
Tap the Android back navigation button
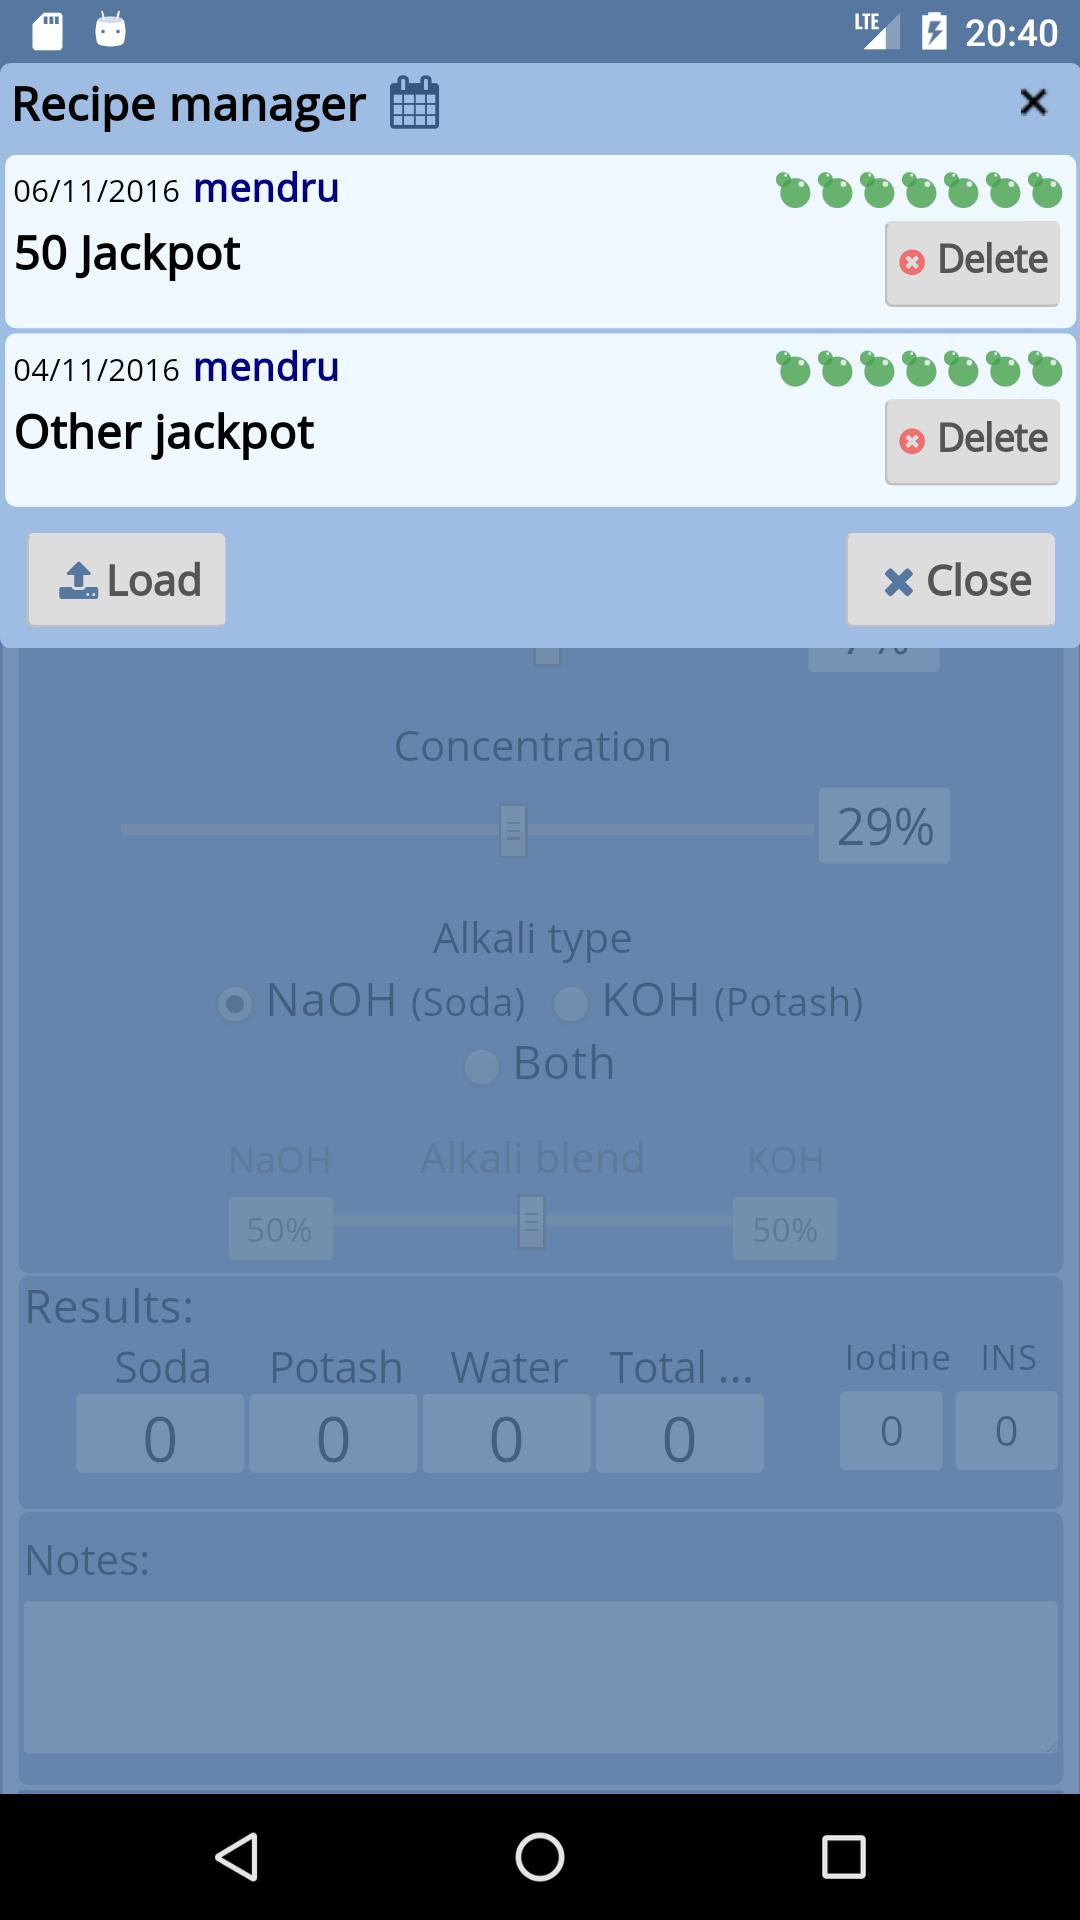pyautogui.click(x=237, y=1857)
